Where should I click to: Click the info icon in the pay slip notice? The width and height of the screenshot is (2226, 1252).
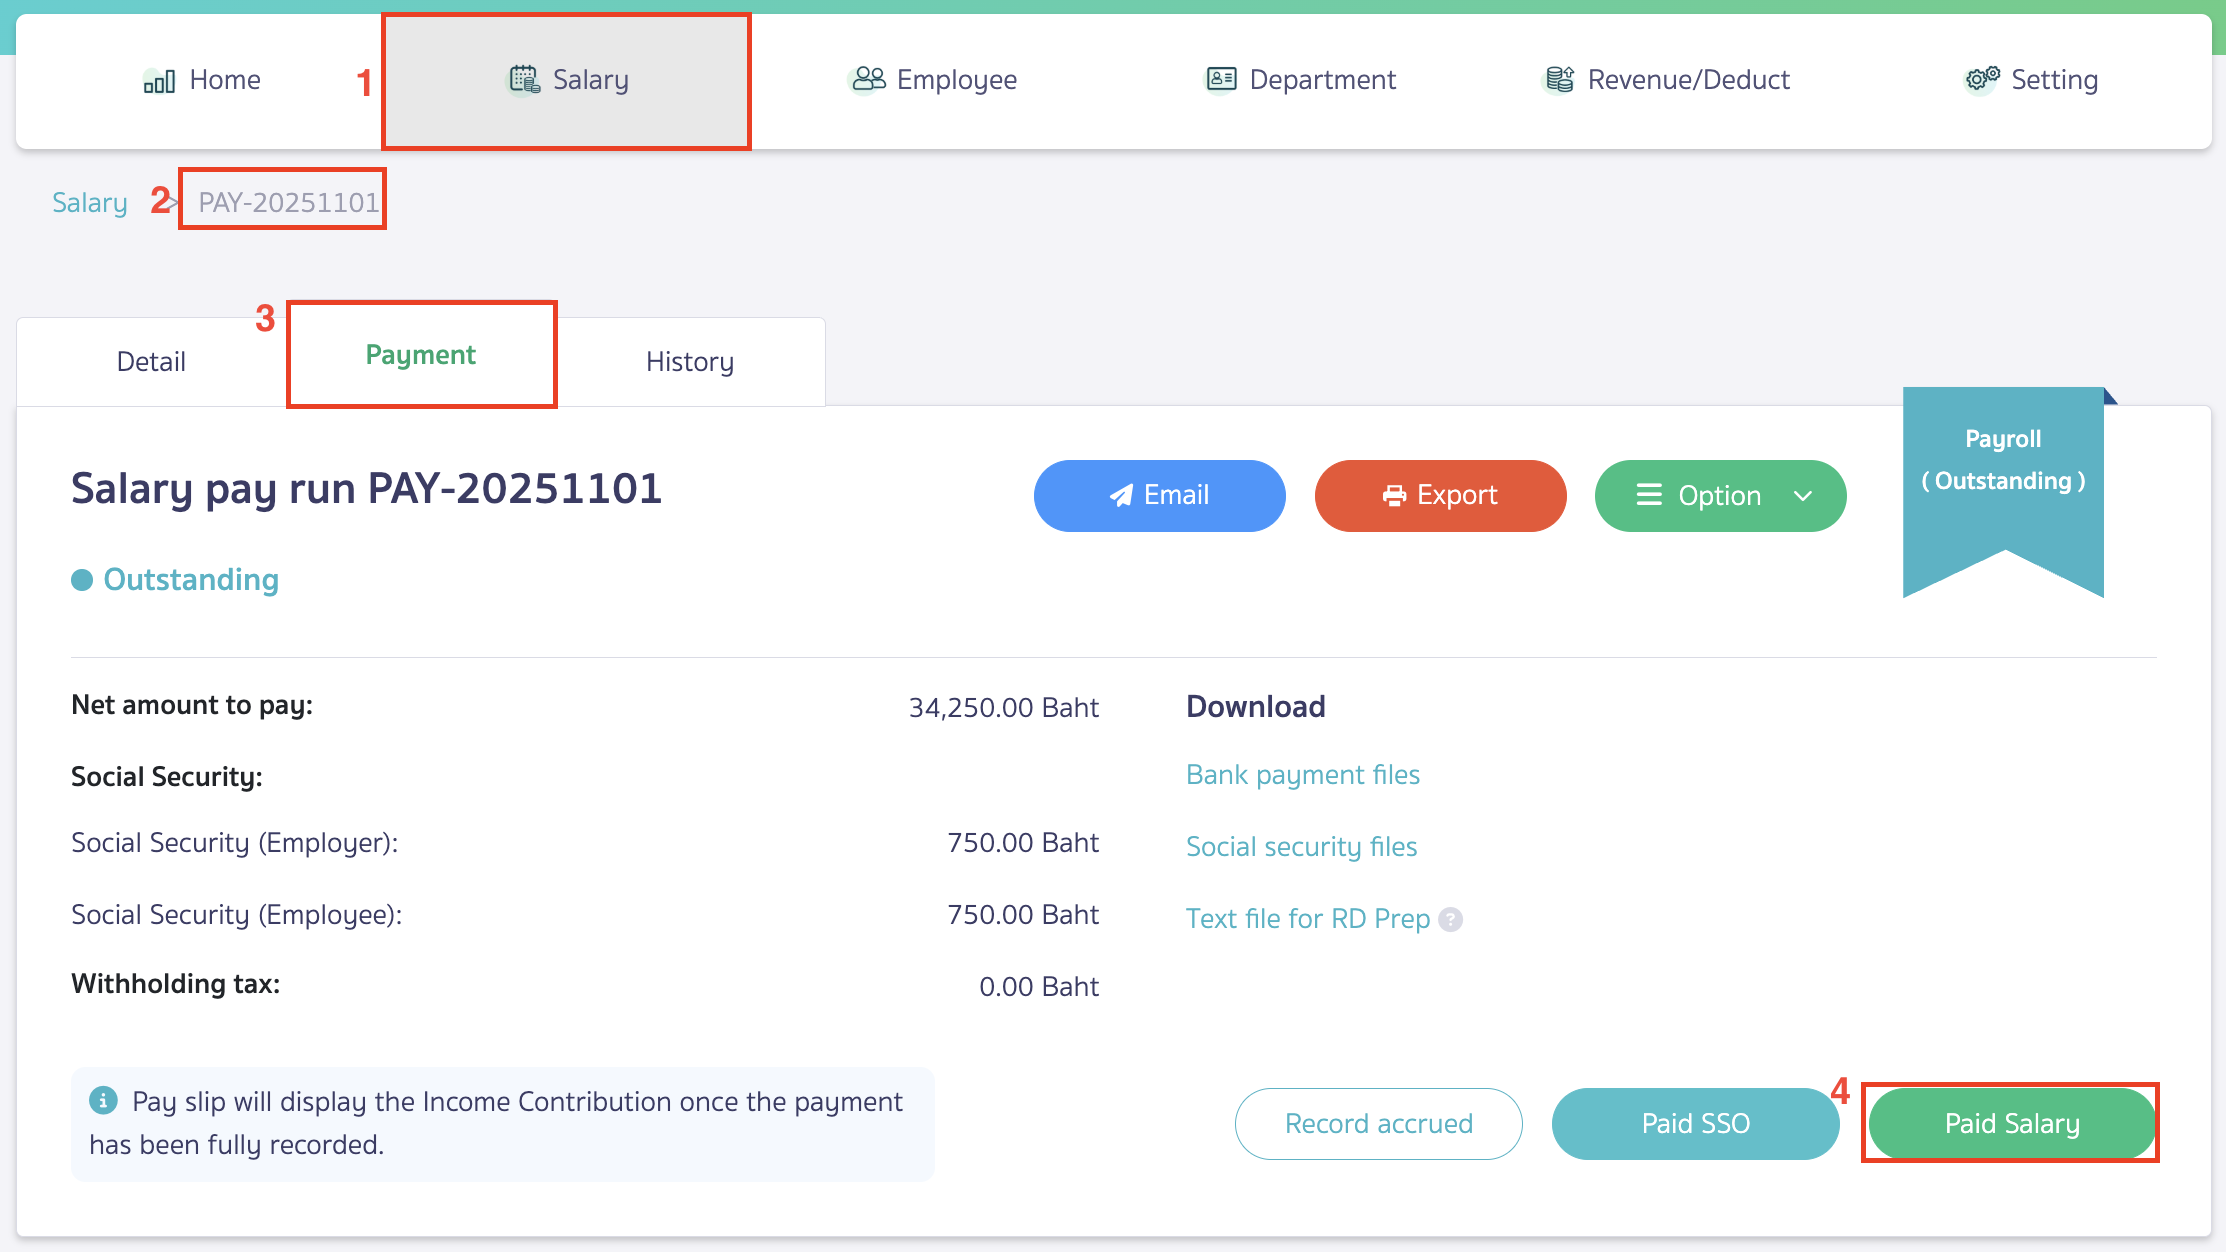105,1100
